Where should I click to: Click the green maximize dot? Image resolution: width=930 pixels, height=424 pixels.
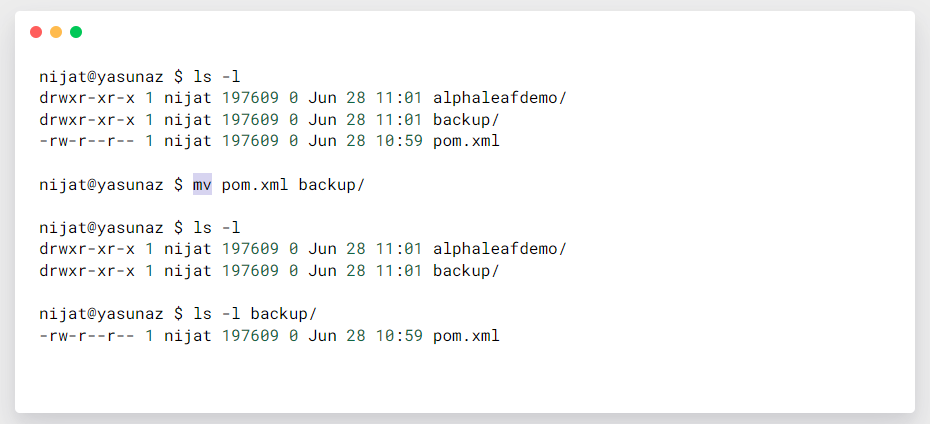76,32
